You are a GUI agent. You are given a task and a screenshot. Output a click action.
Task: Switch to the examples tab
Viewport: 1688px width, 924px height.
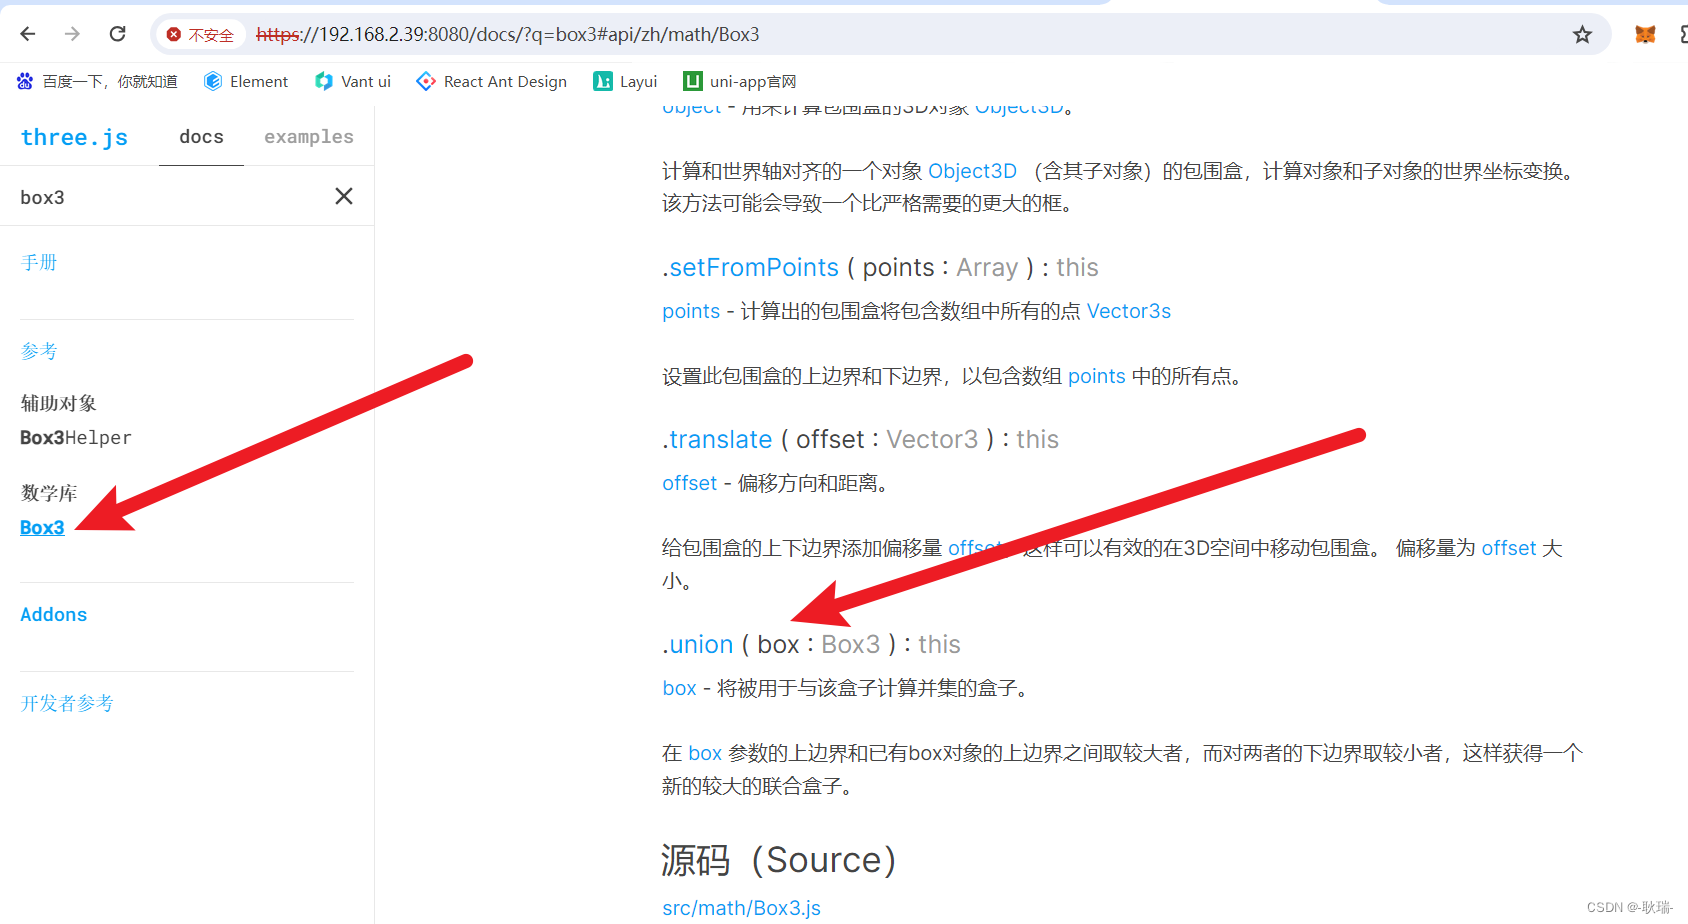[x=309, y=137]
